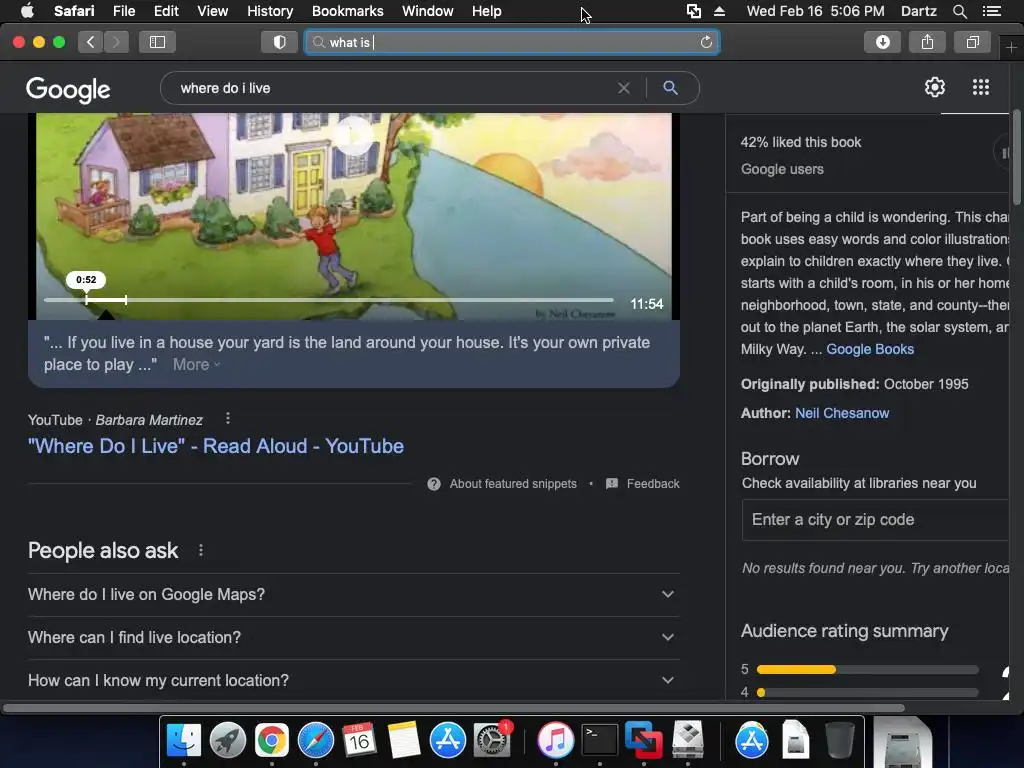Reload page using the refresh icon
Image resolution: width=1024 pixels, height=768 pixels.
coord(706,42)
